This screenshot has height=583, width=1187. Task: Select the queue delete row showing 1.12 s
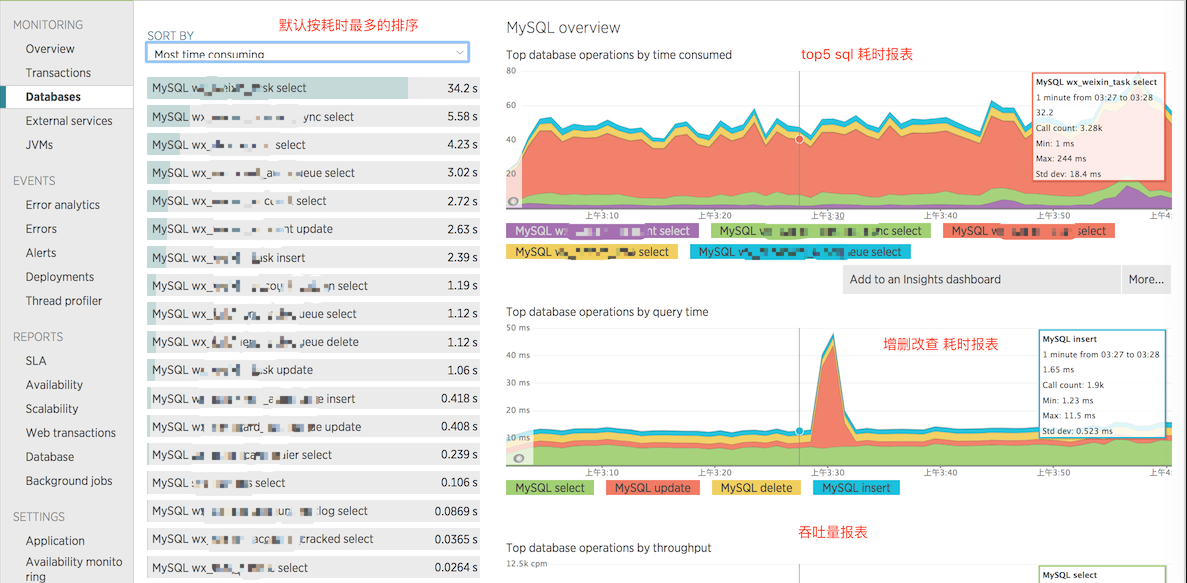pos(313,342)
